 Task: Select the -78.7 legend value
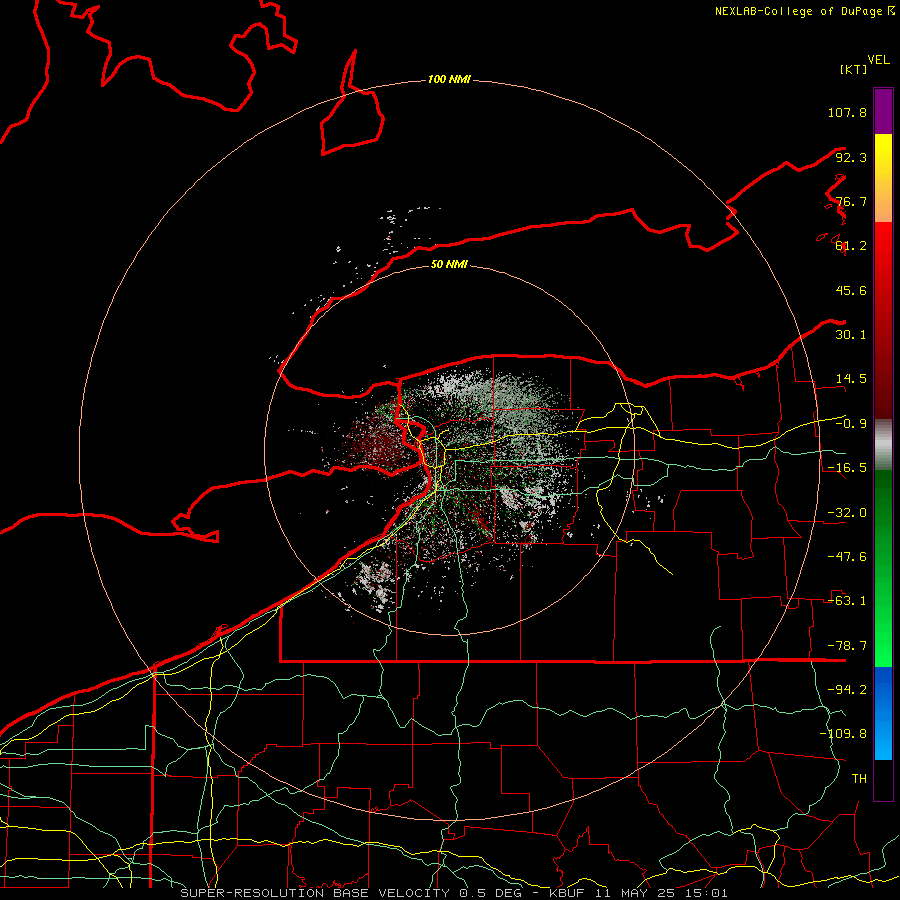pos(847,646)
